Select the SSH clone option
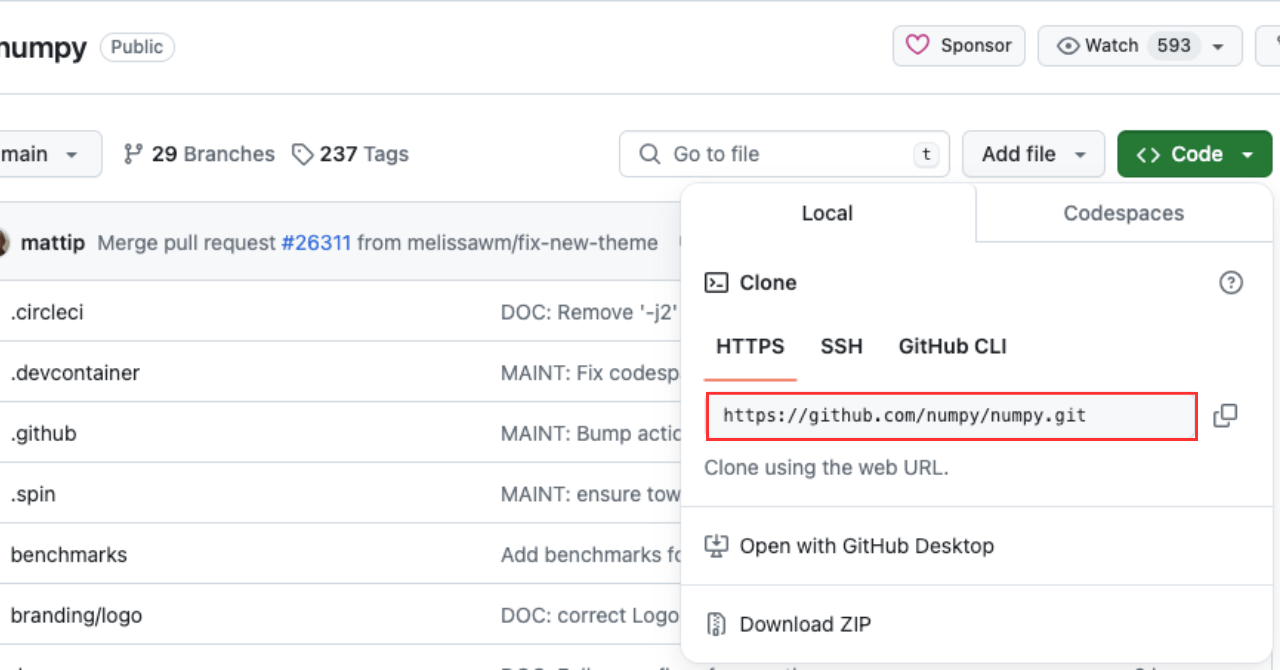 tap(842, 347)
